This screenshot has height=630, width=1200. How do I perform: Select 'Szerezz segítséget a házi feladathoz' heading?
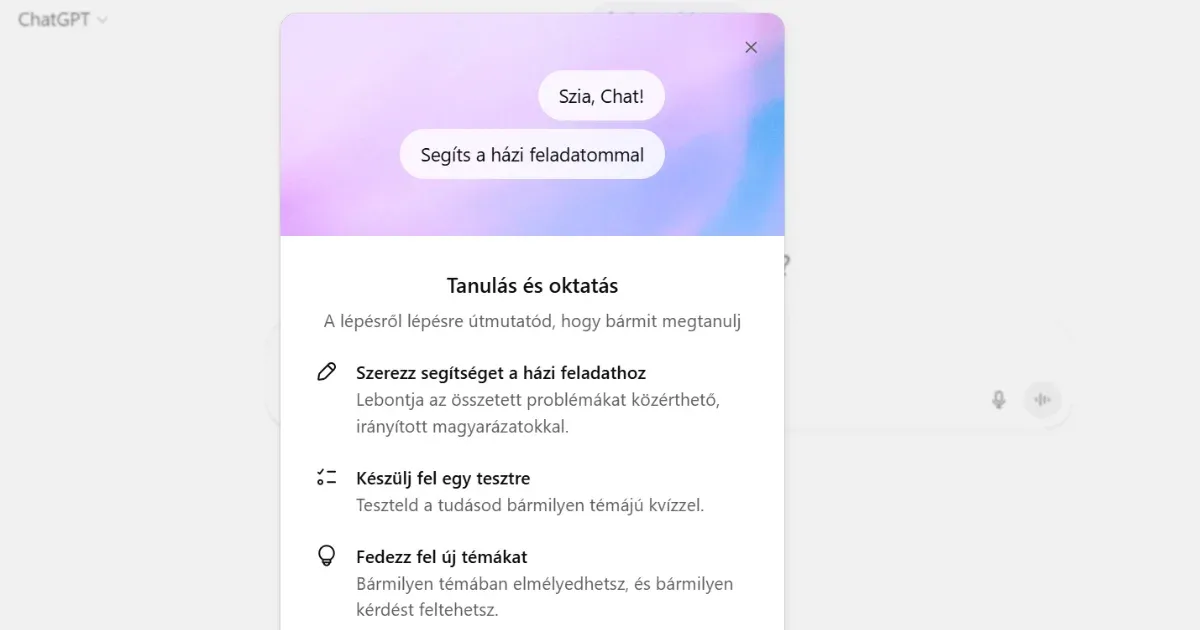[501, 373]
